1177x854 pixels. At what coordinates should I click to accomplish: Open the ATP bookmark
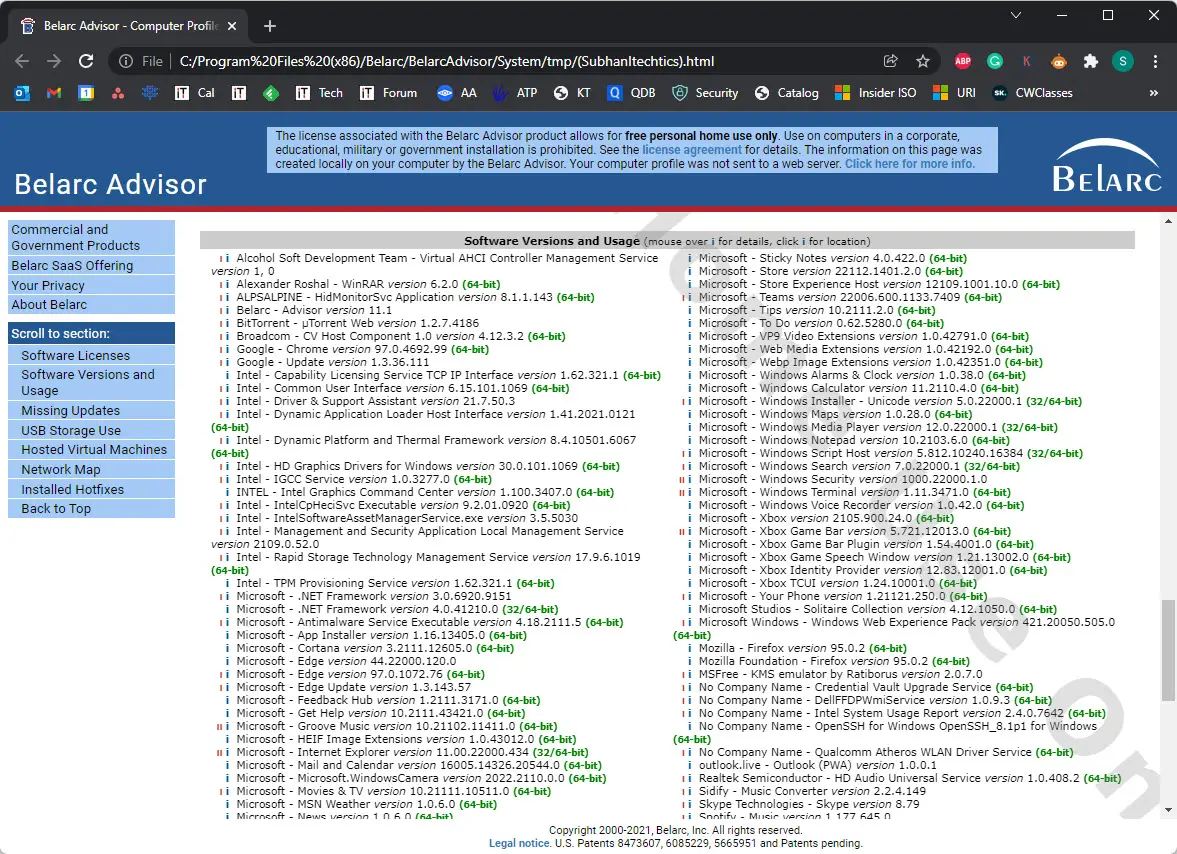(x=513, y=93)
